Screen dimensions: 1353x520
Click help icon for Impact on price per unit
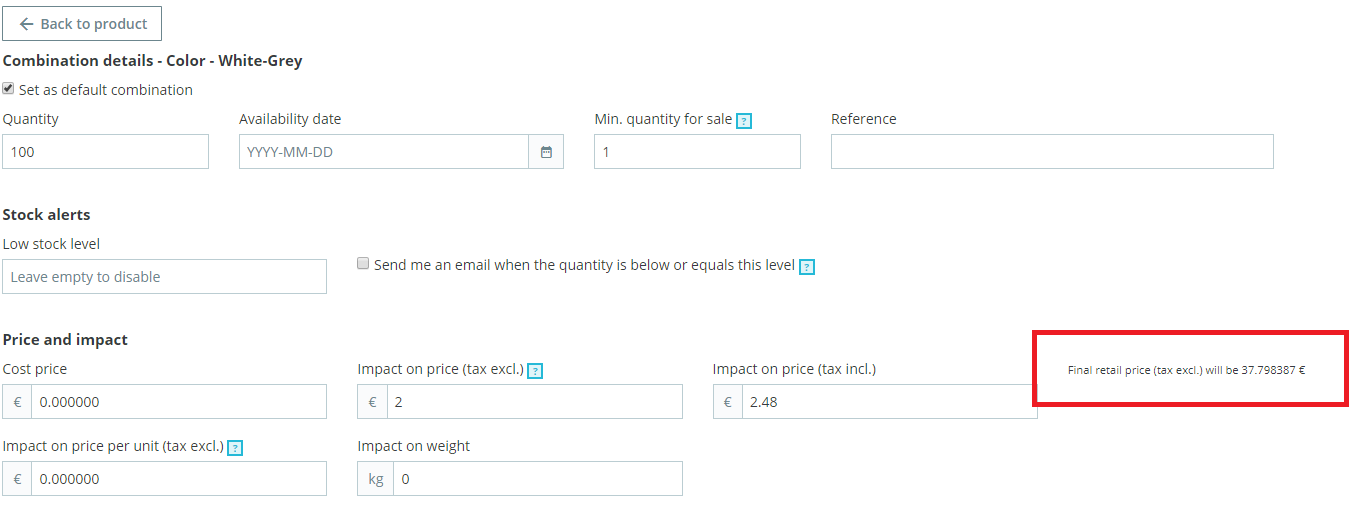click(235, 448)
